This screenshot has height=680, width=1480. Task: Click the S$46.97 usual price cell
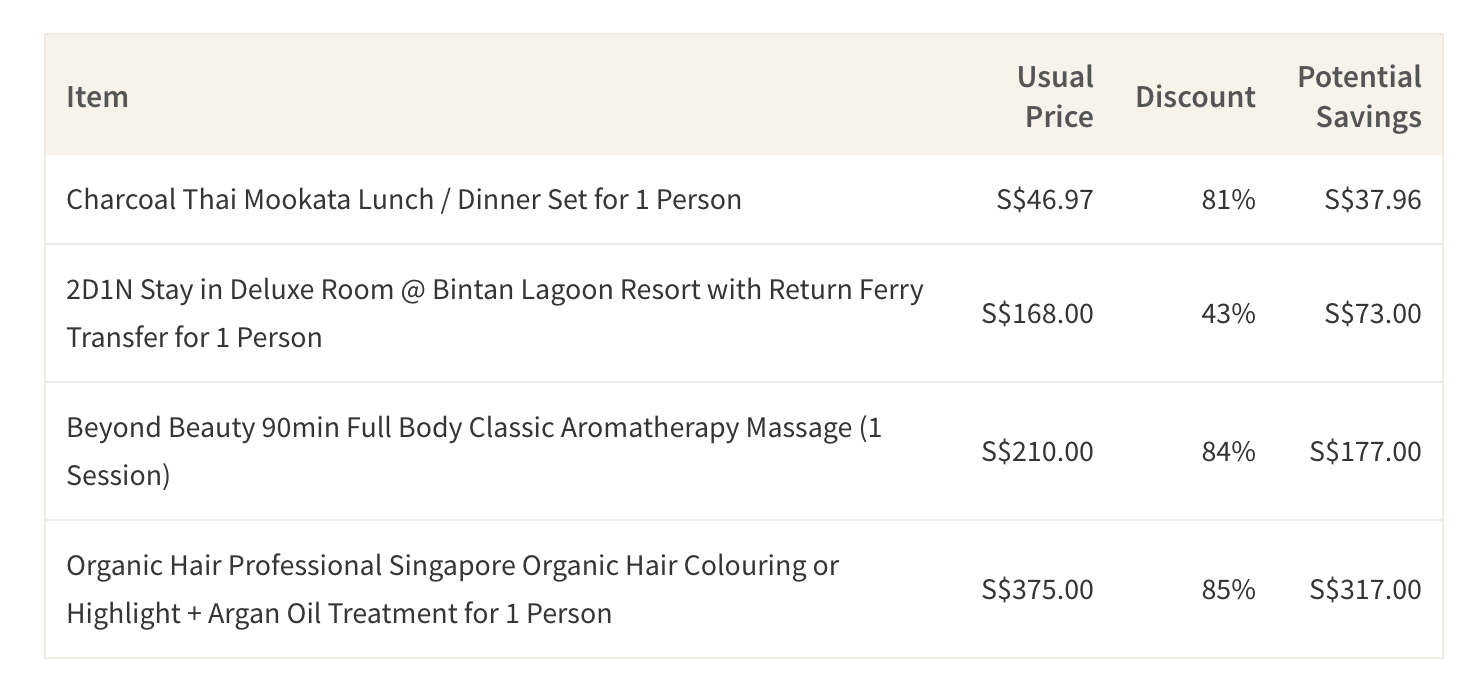[1045, 199]
